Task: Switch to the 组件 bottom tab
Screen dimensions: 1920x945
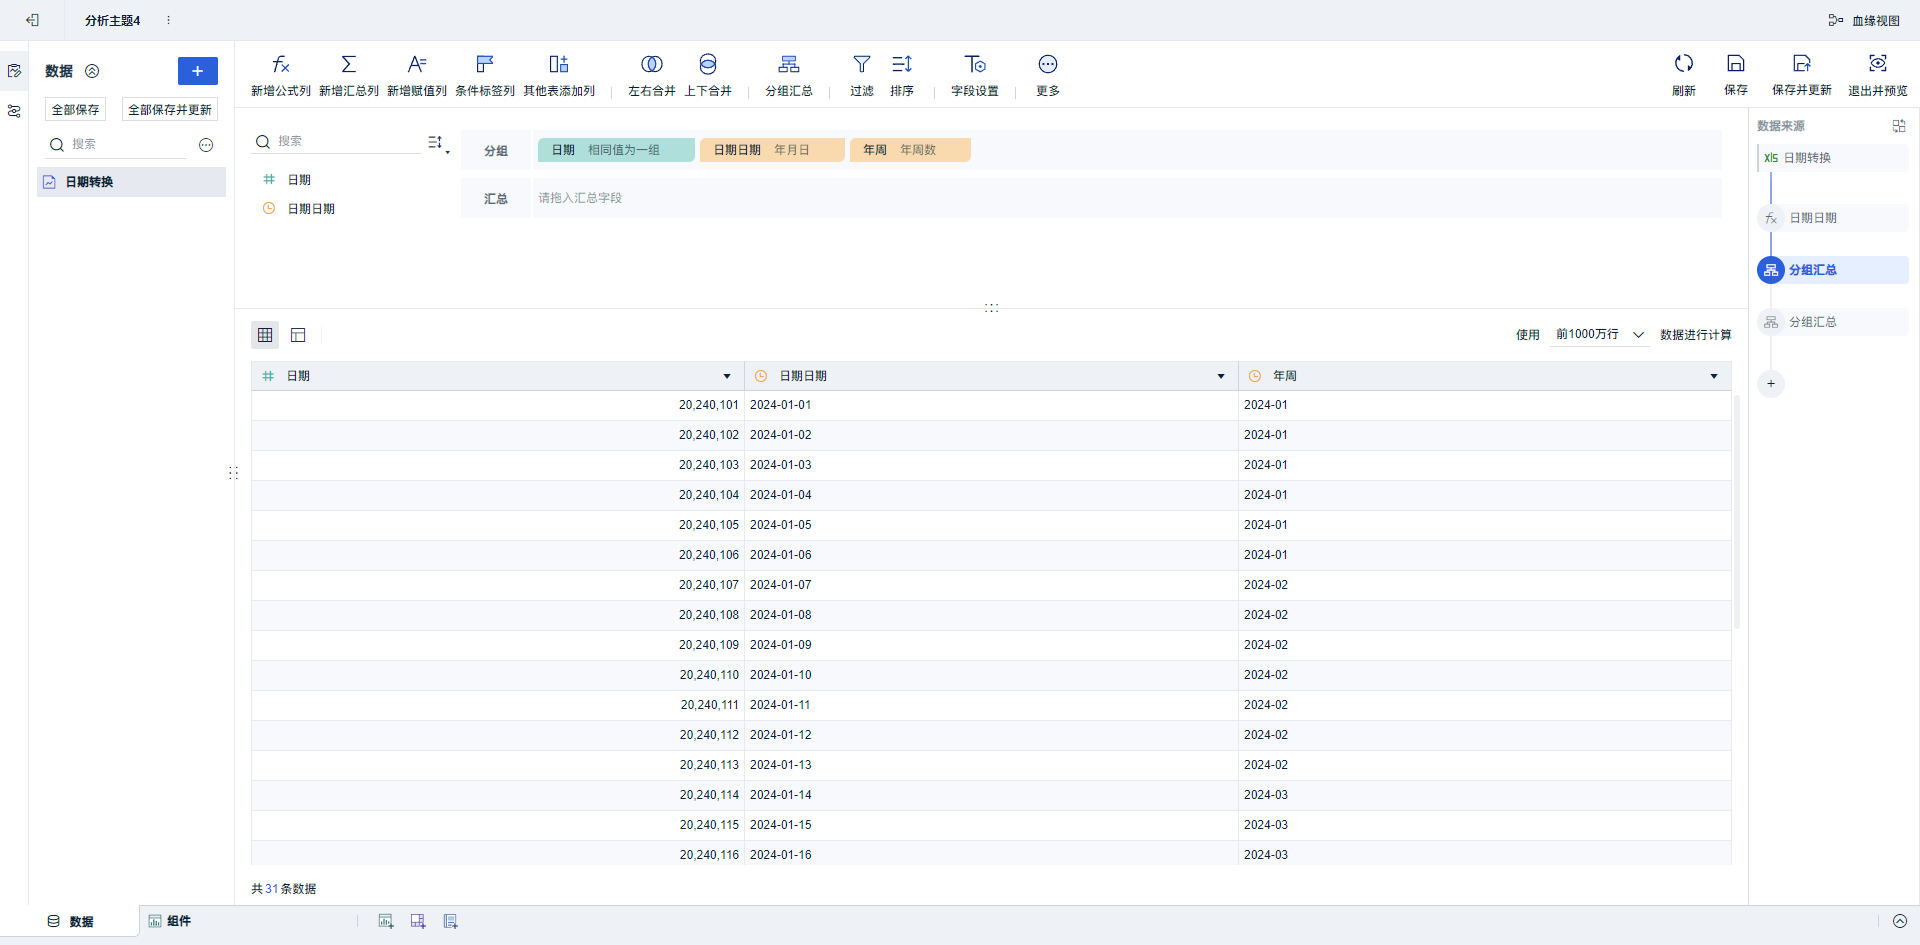Action: coord(170,921)
